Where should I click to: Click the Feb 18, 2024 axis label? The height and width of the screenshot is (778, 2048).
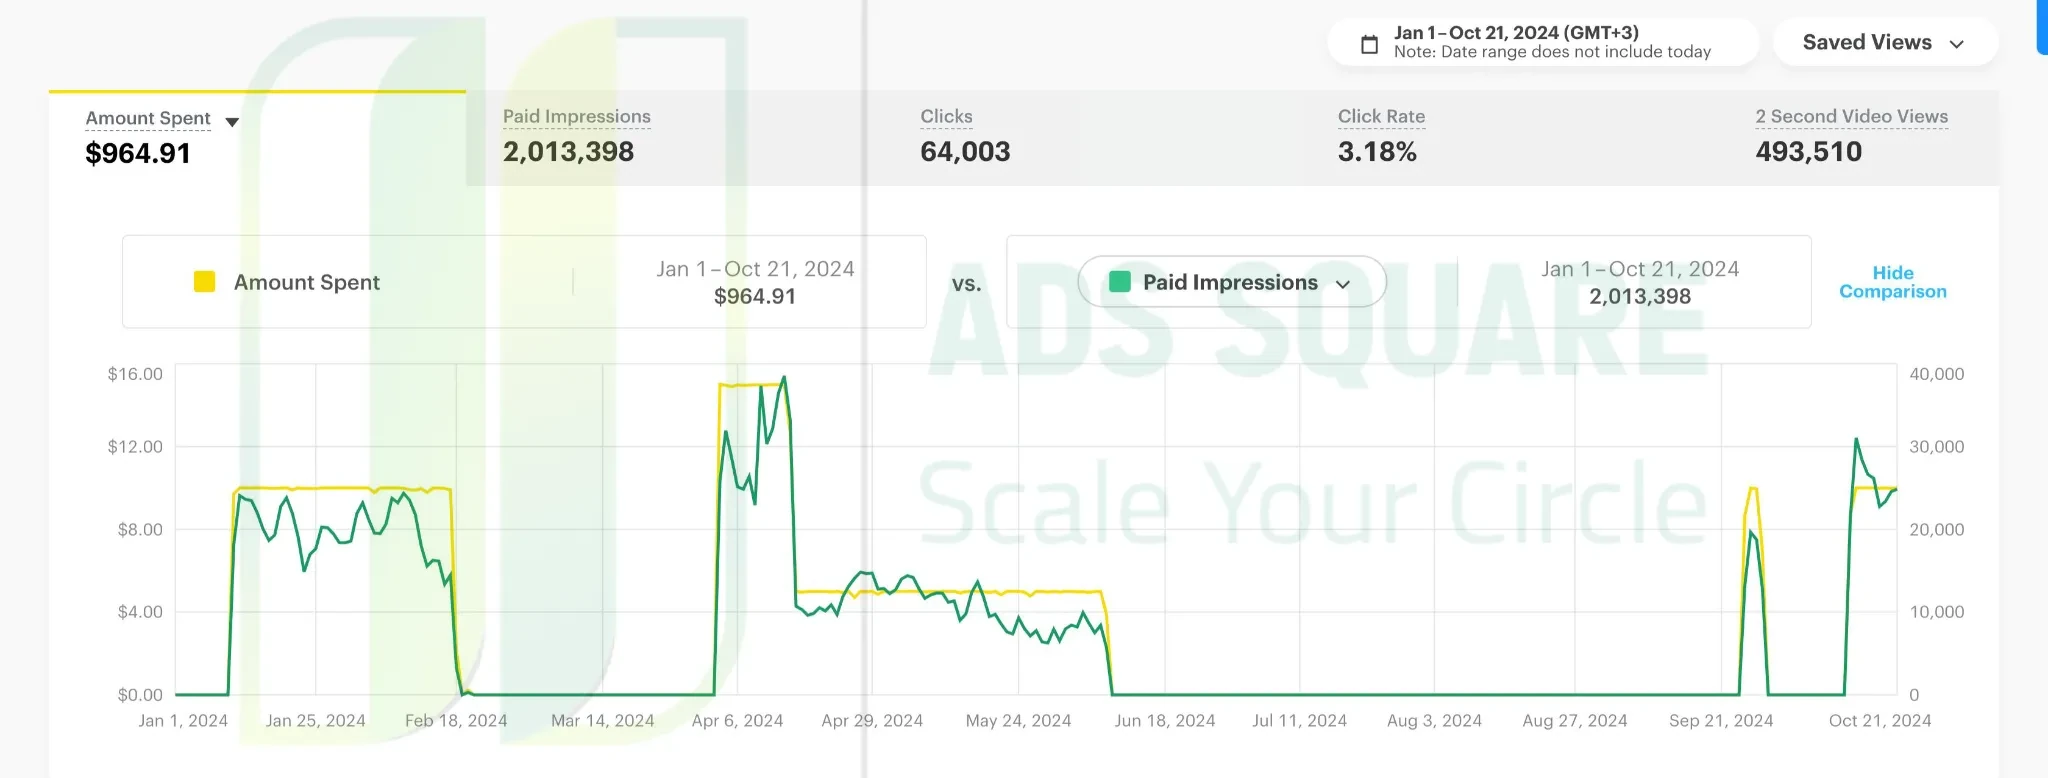point(456,720)
